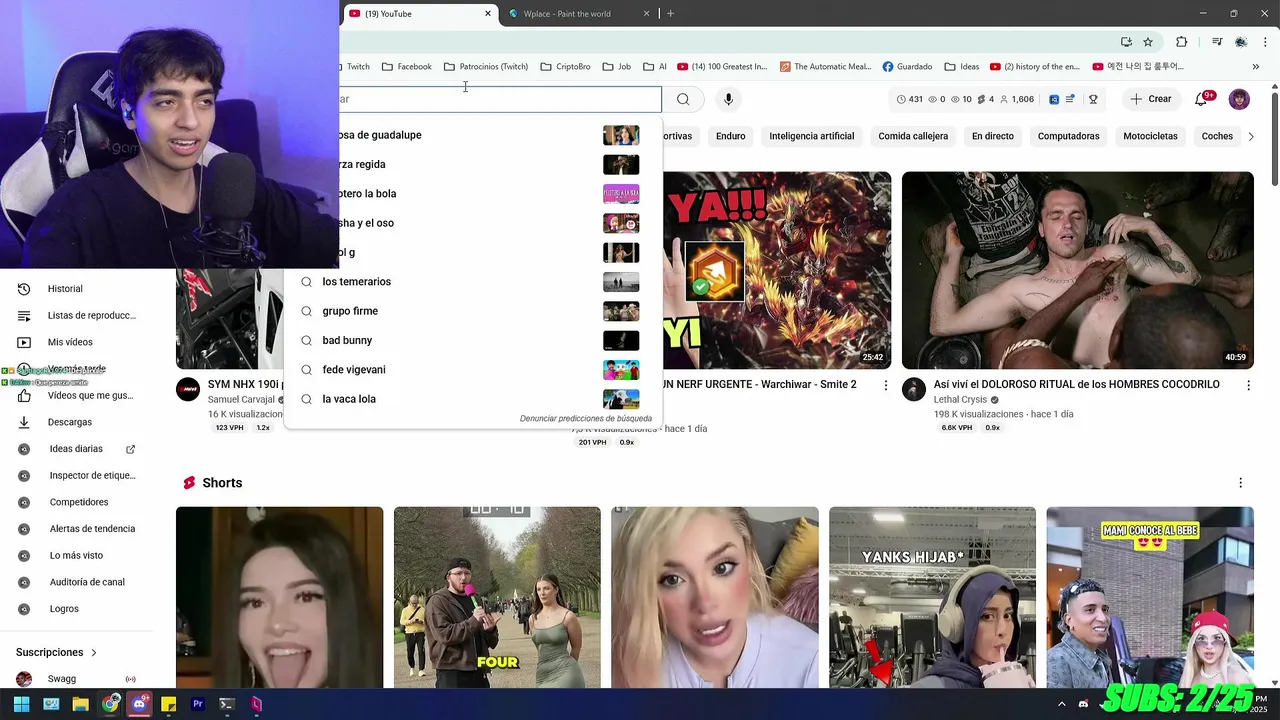Select Coches chip
1280x720 pixels.
pyautogui.click(x=1217, y=136)
